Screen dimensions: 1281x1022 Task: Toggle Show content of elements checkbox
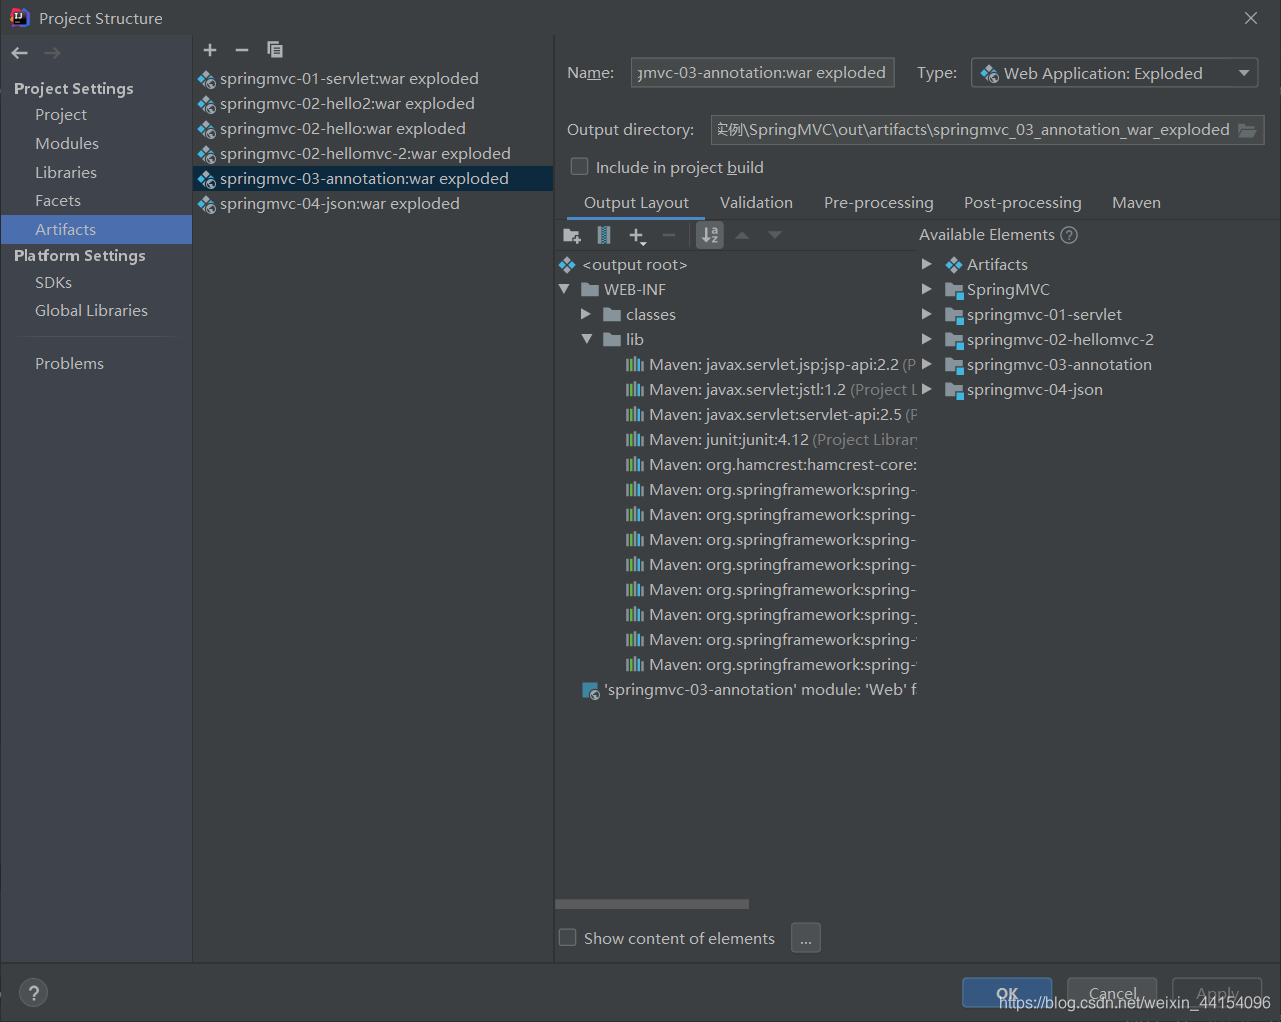pos(568,938)
